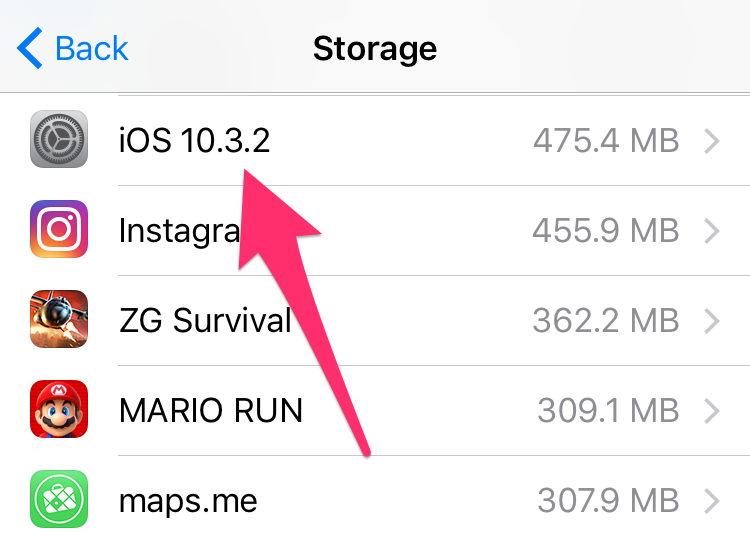Select the MARIO RUN label

(210, 410)
